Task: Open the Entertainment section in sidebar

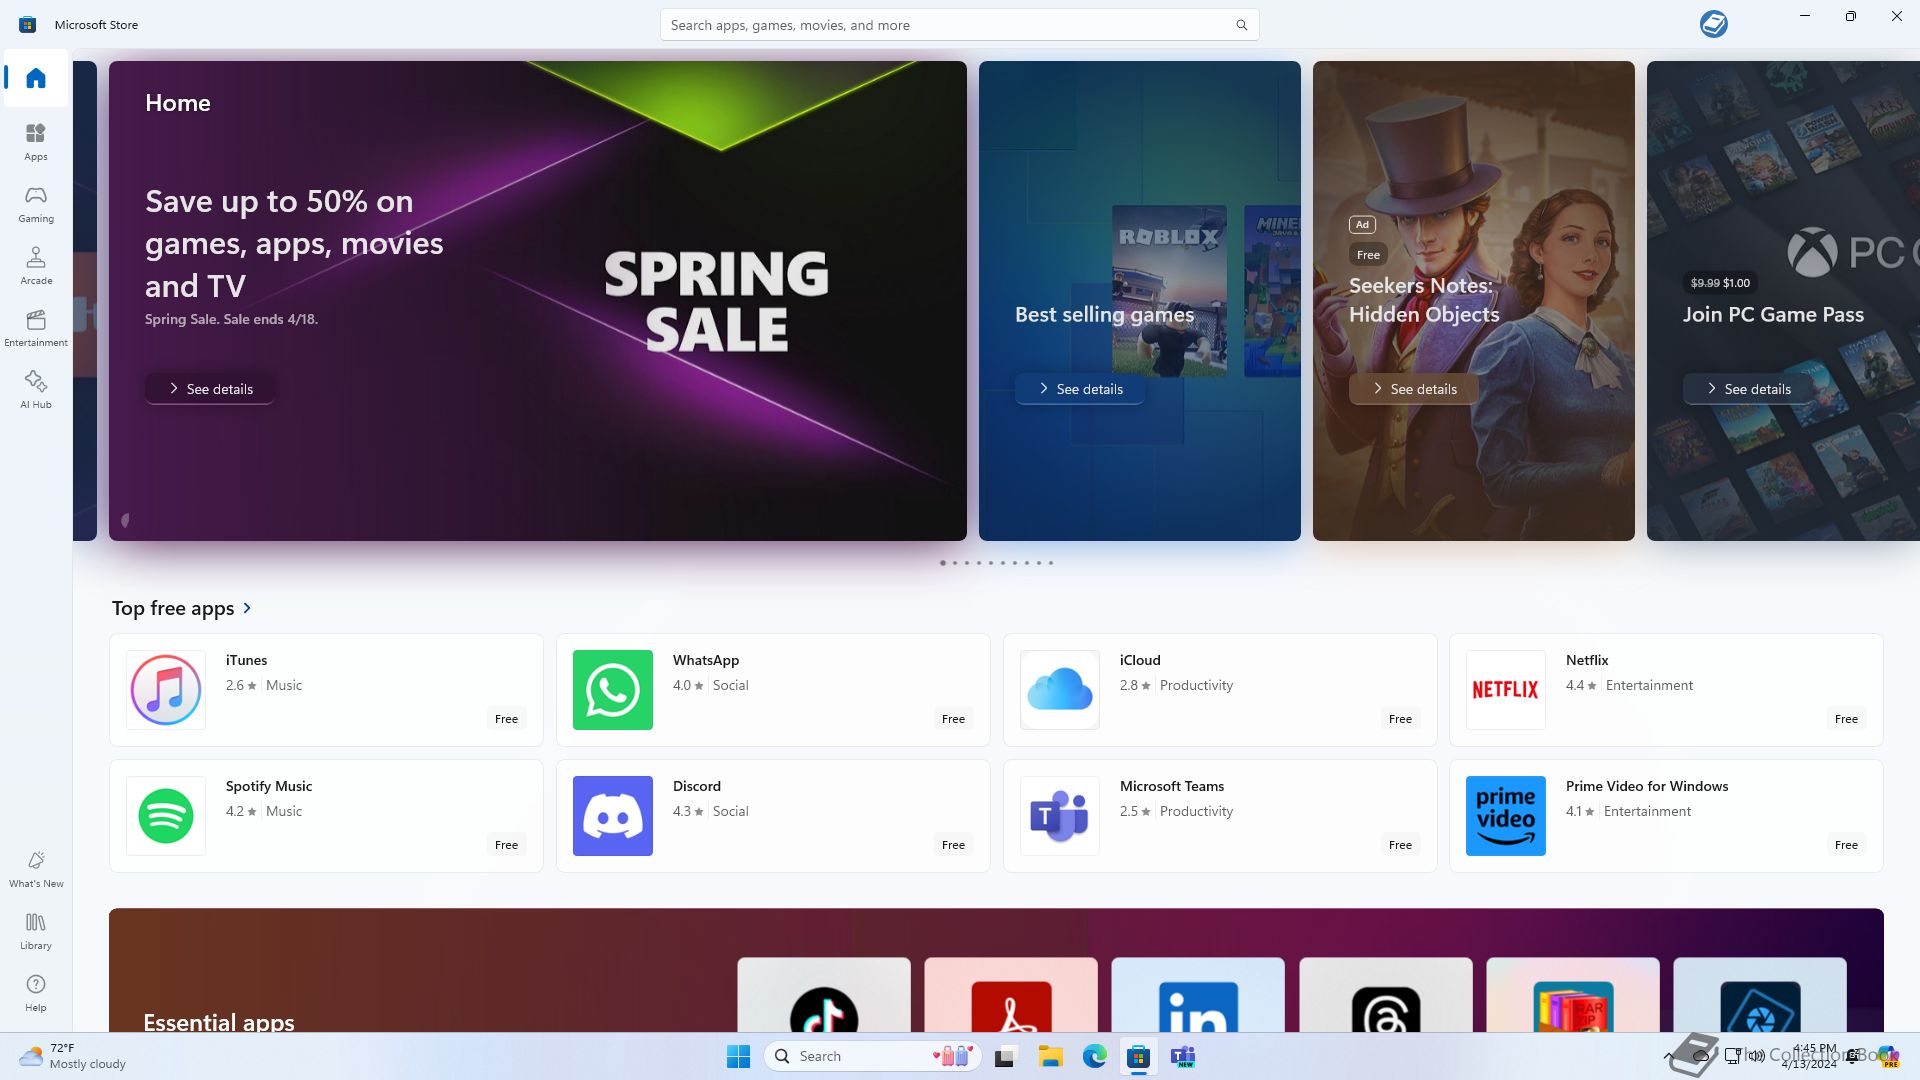Action: coord(36,327)
